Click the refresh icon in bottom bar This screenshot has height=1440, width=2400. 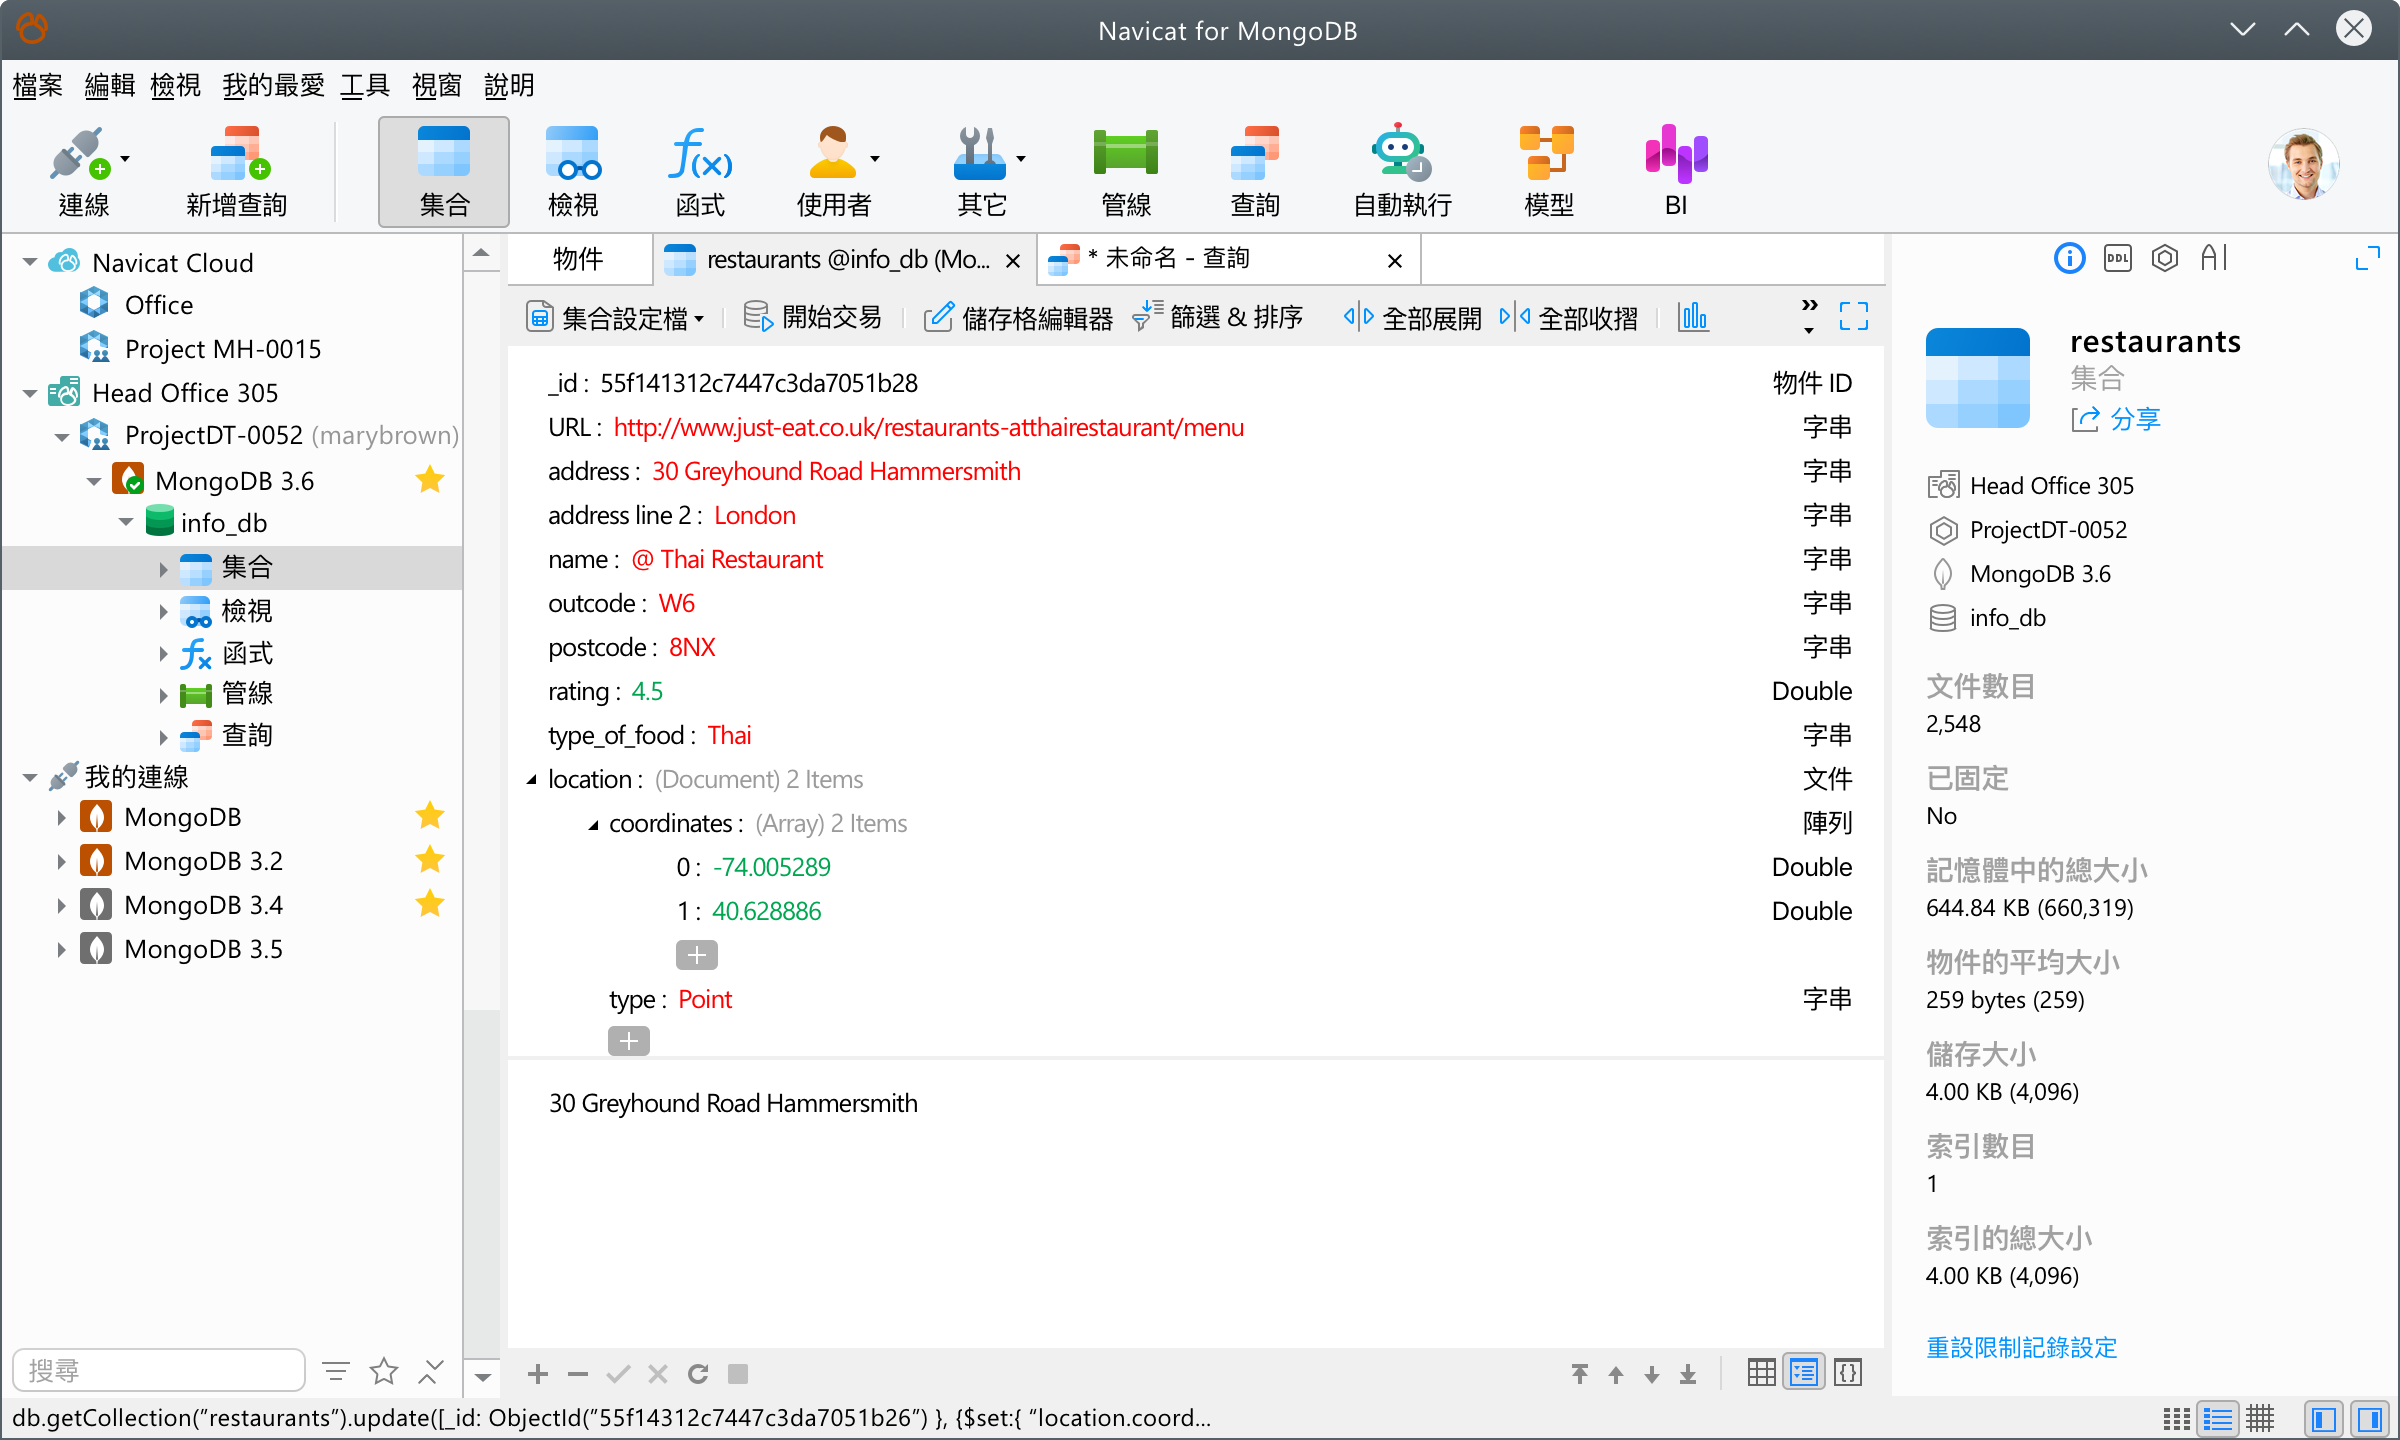pyautogui.click(x=698, y=1374)
